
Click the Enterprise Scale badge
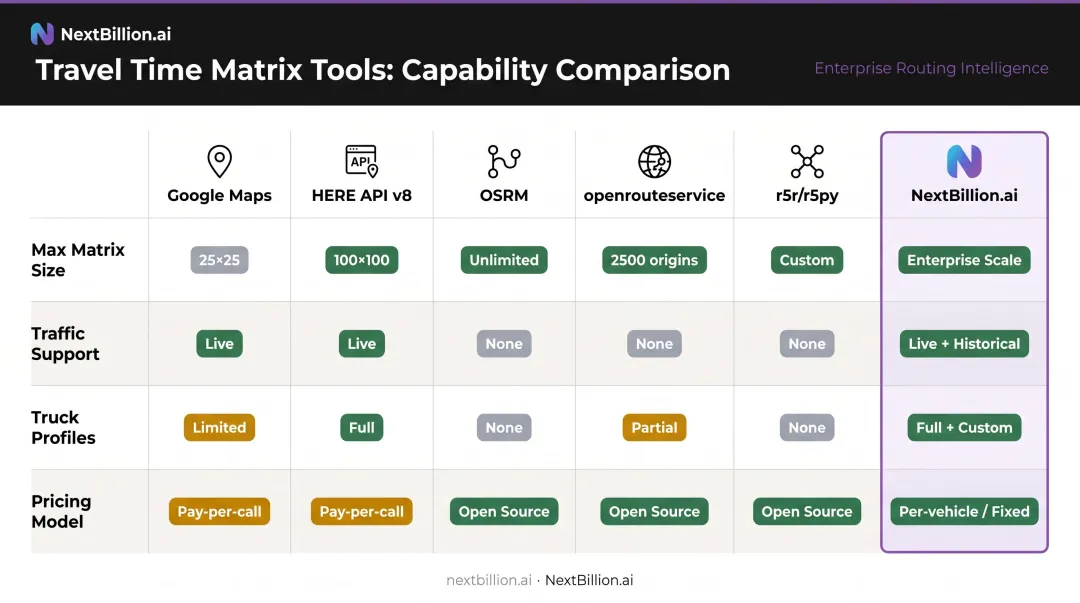coord(964,260)
